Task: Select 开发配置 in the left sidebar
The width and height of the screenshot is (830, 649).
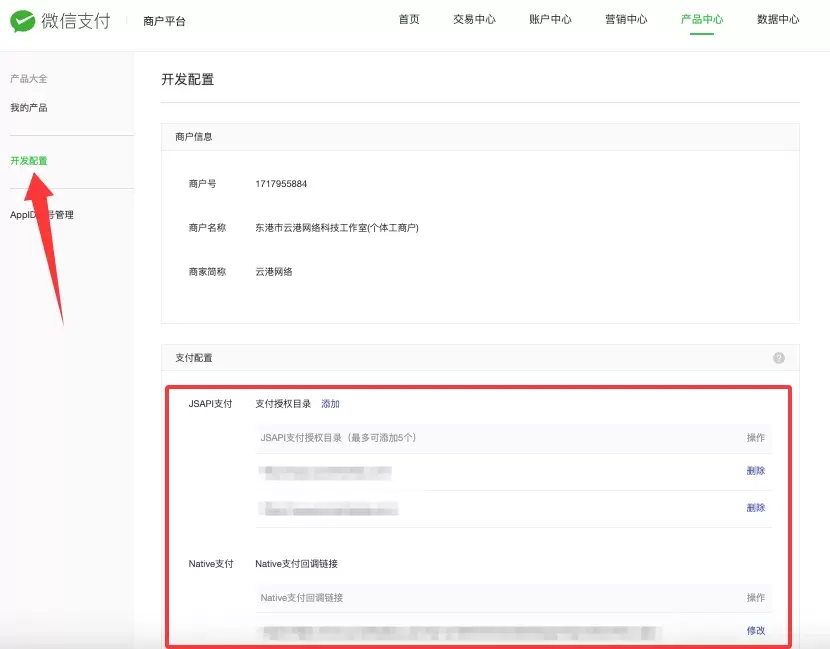Action: pyautogui.click(x=29, y=161)
